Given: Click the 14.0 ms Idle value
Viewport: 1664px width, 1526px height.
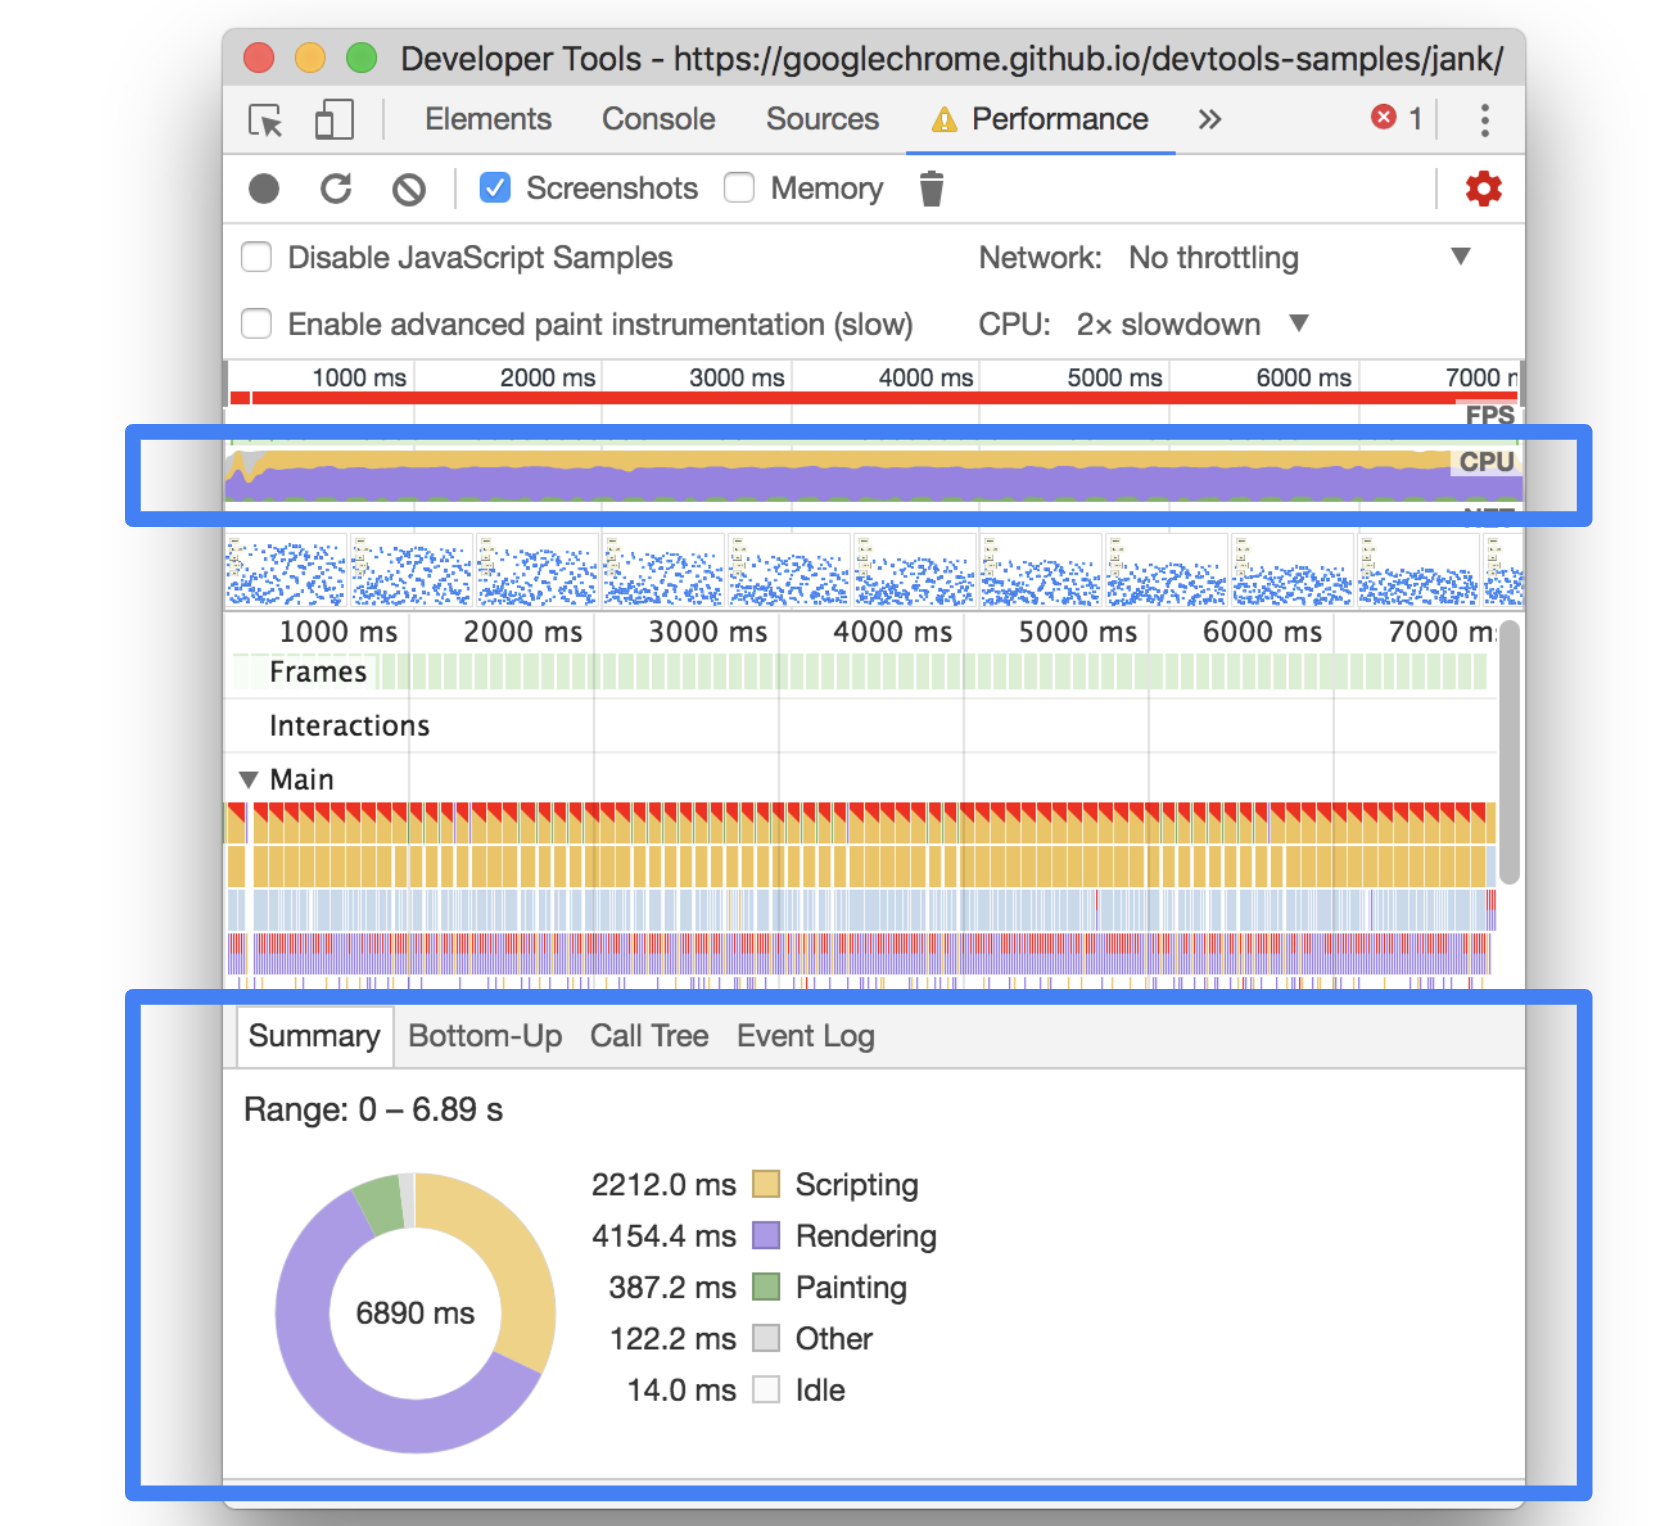Looking at the screenshot, I should click(681, 1391).
